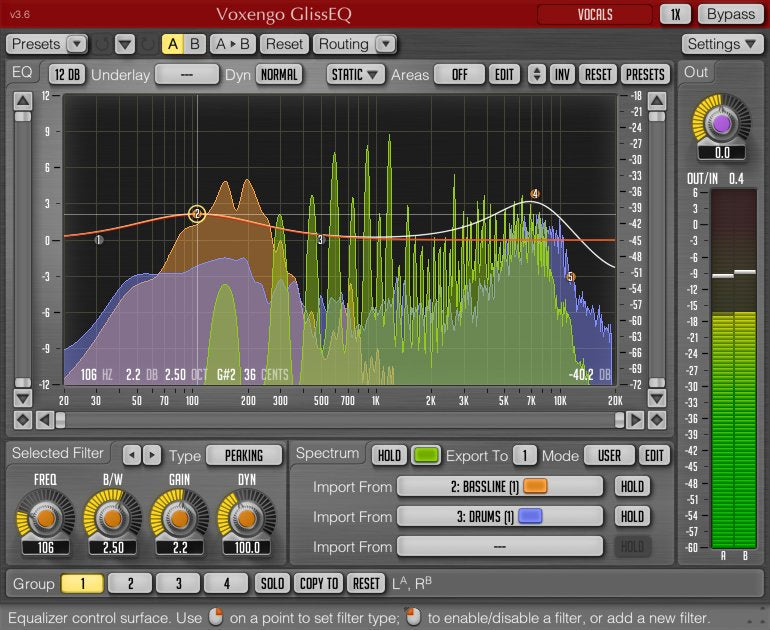Expand the Settings menu
The image size is (770, 630).
[723, 44]
